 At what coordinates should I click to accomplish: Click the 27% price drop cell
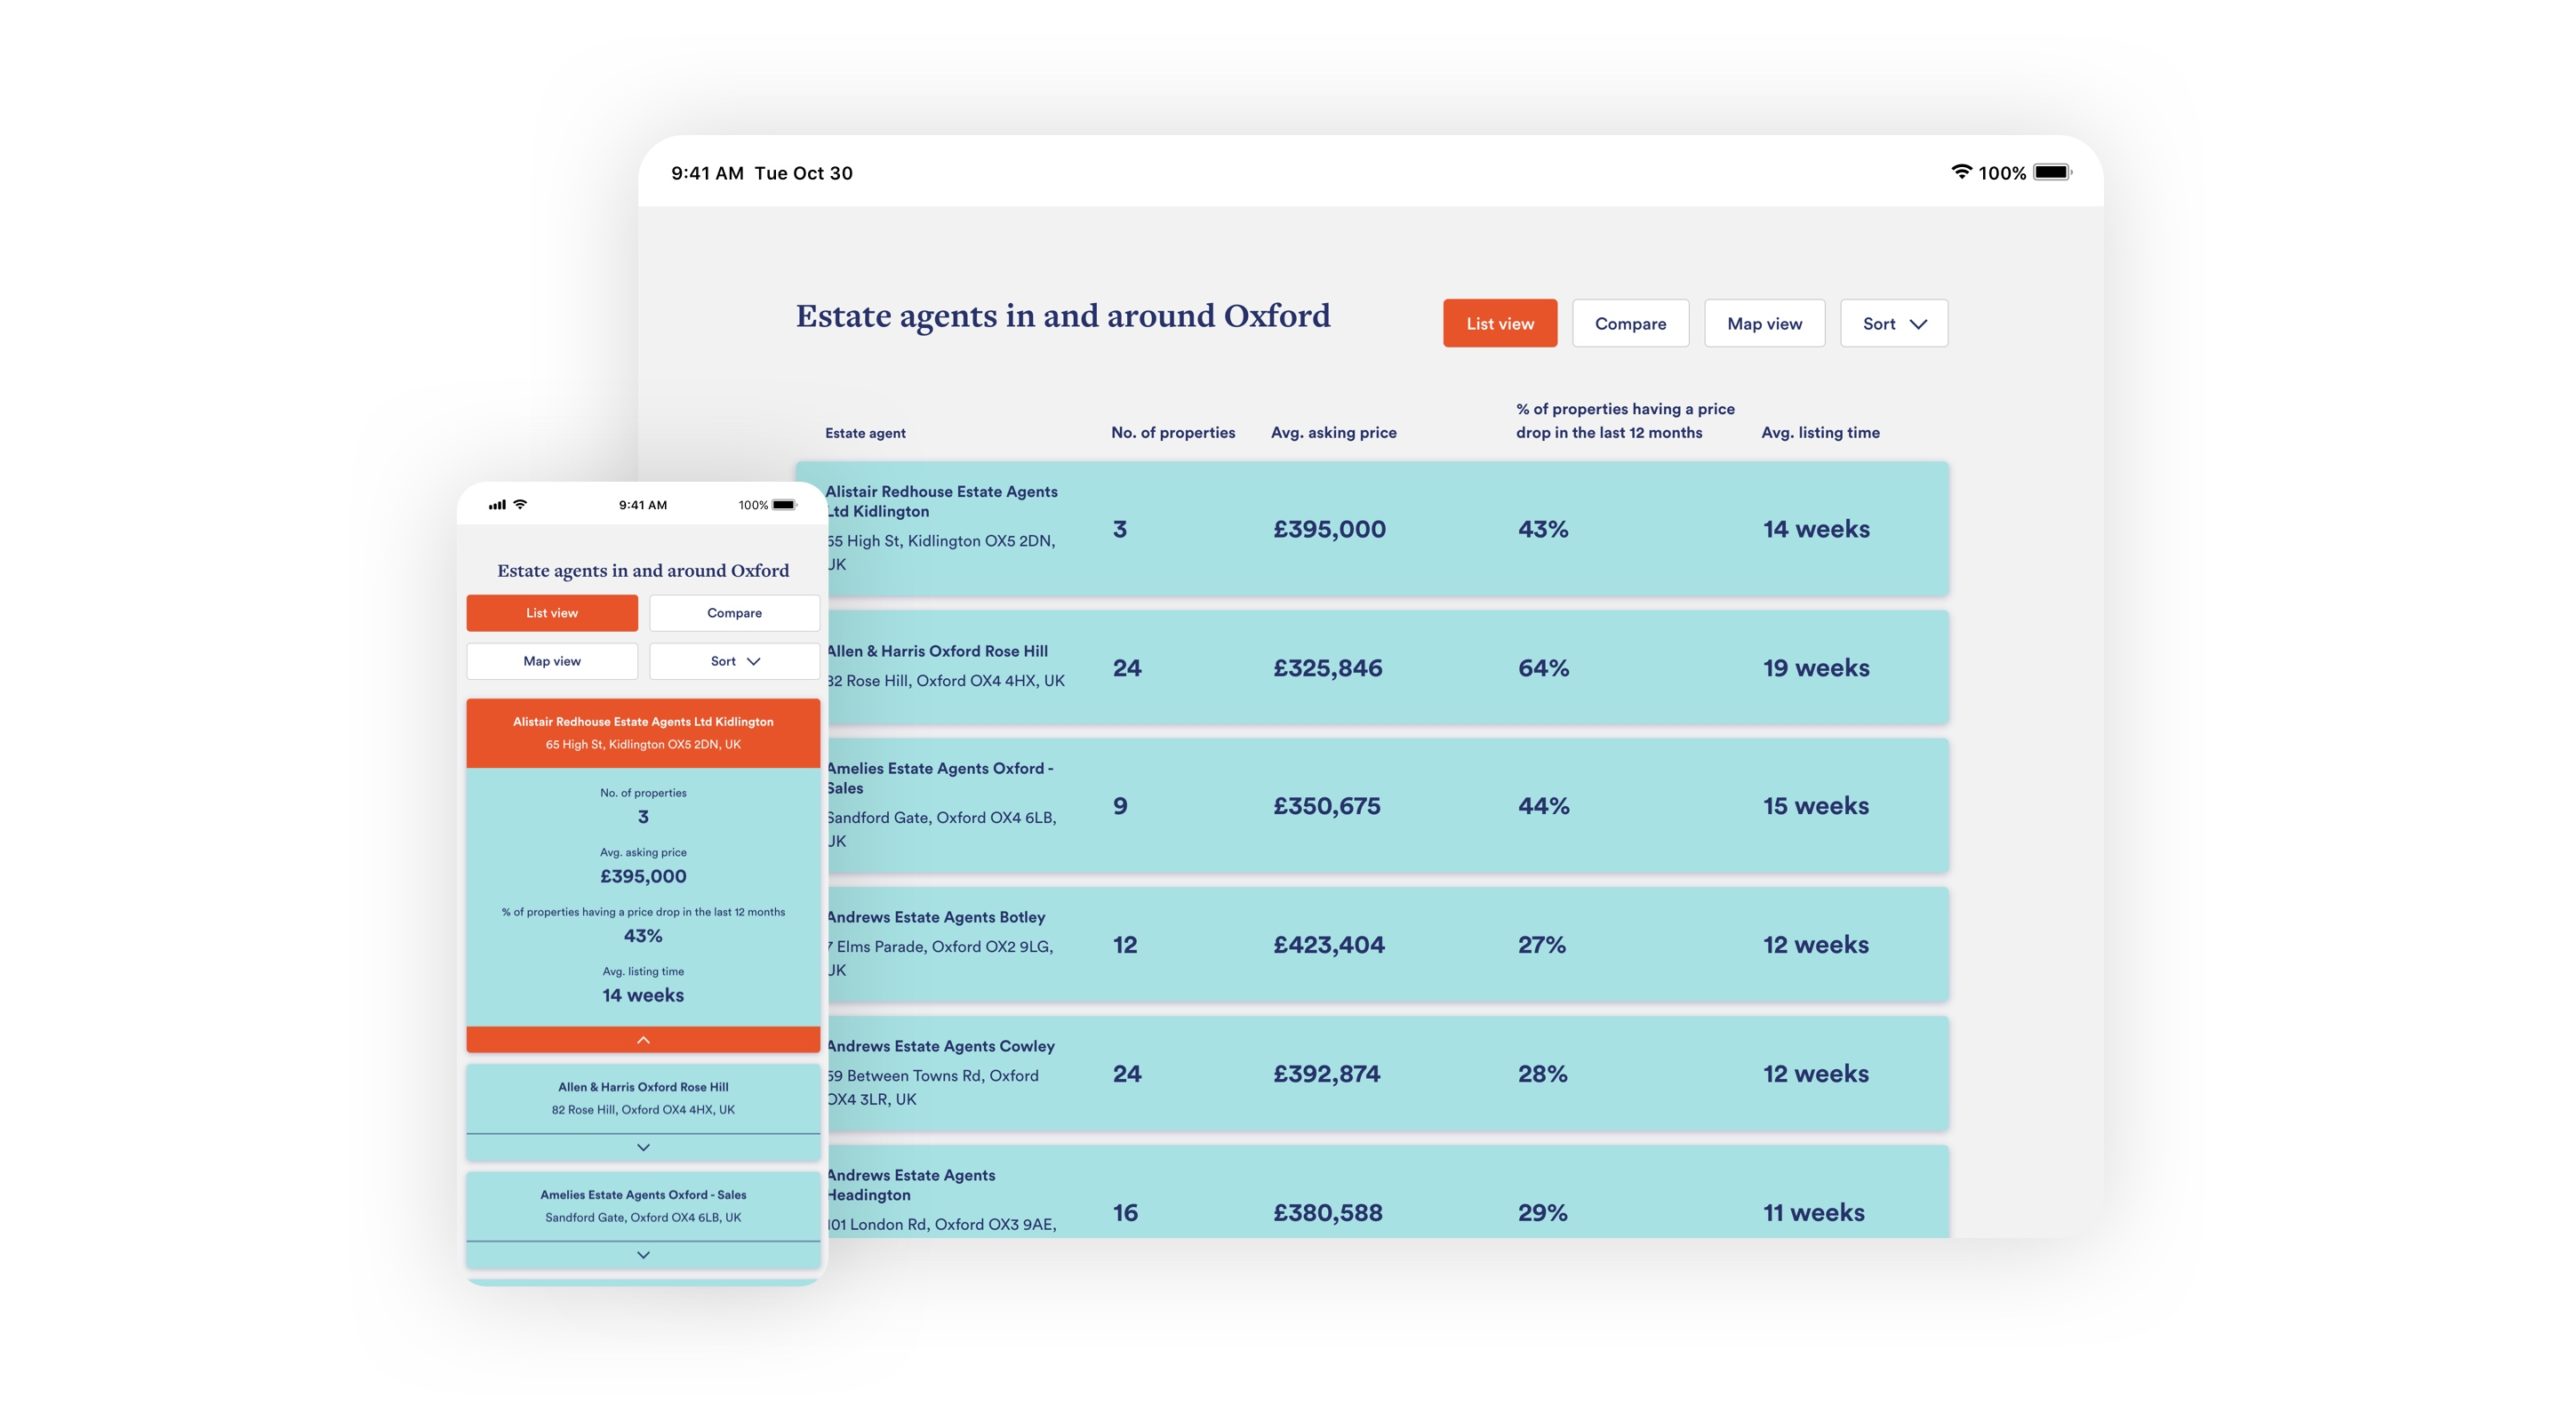point(1541,944)
